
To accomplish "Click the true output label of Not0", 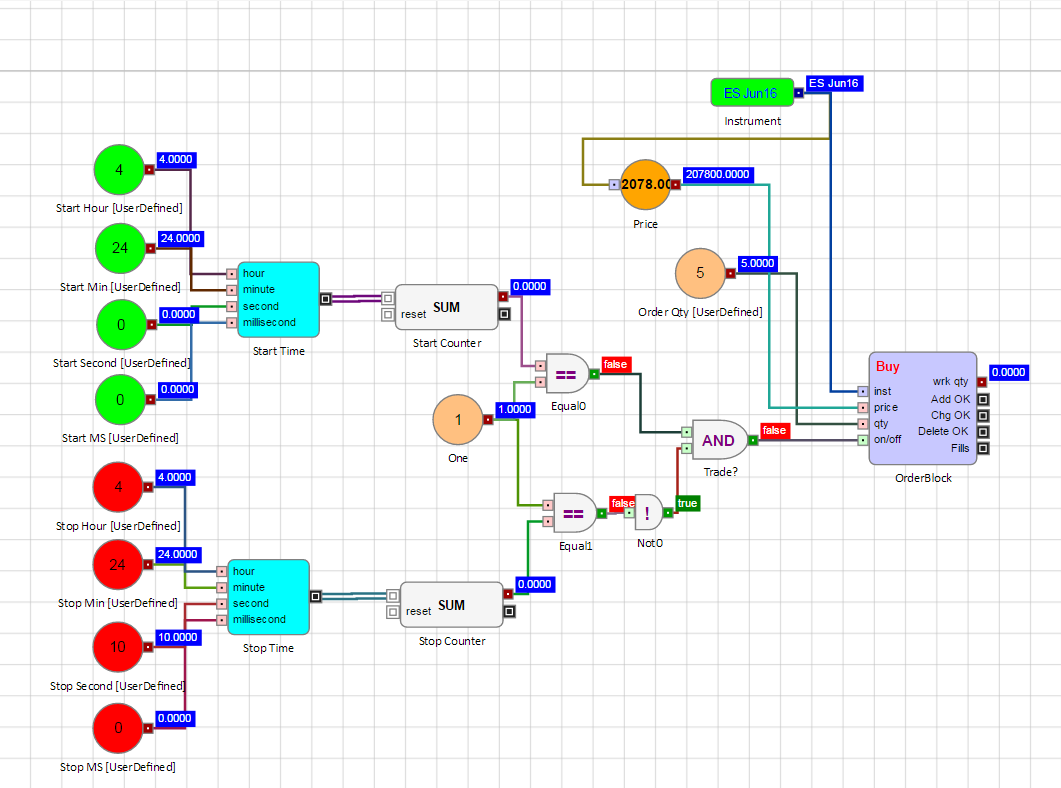I will (x=688, y=503).
